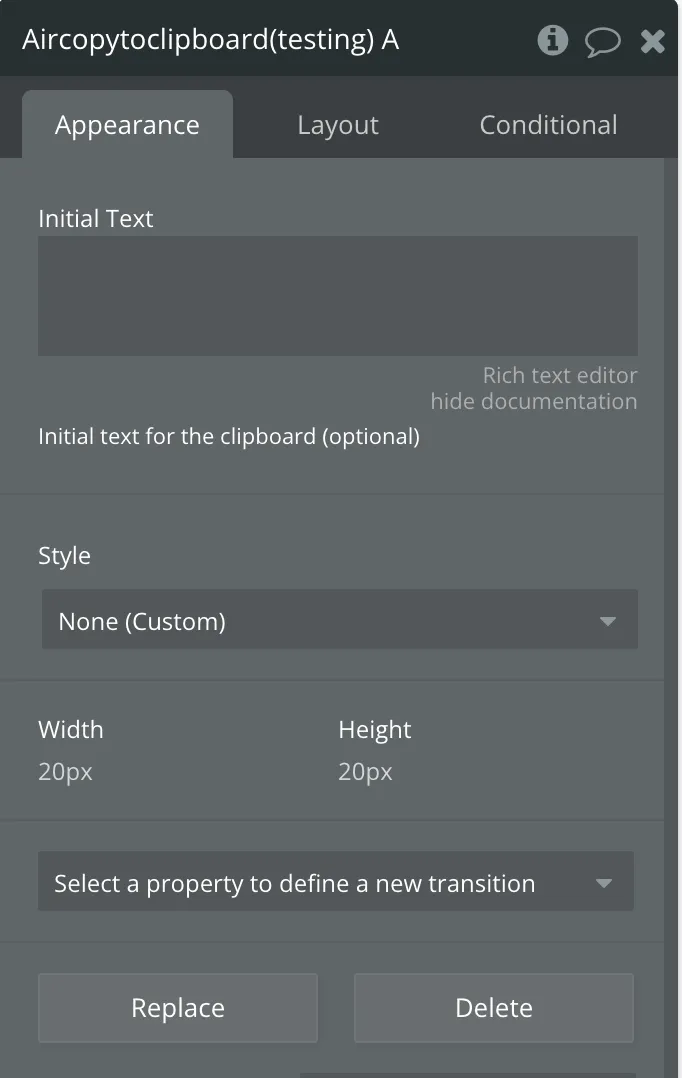682x1078 pixels.
Task: Click the panel's vertical scrollbar
Action: click(673, 600)
